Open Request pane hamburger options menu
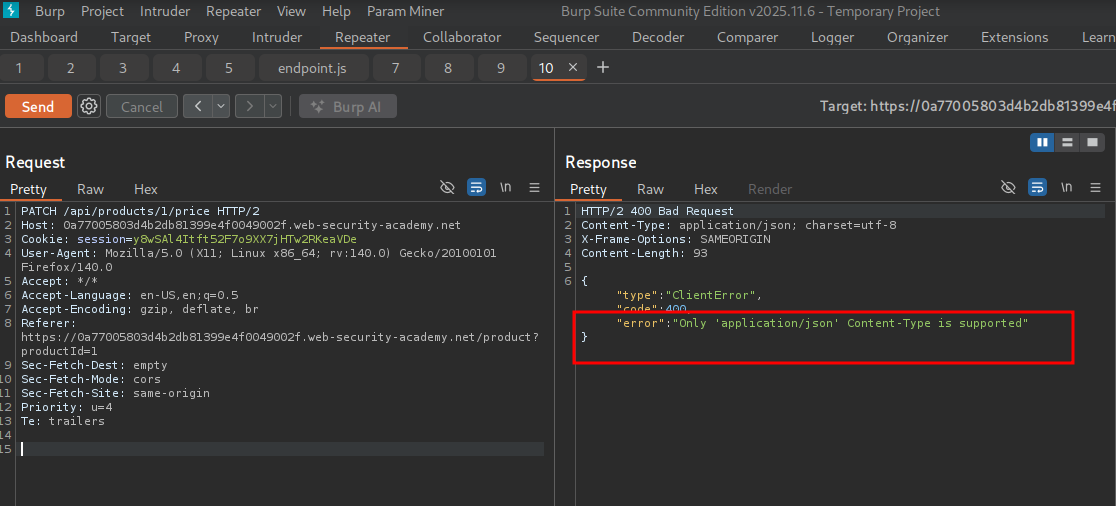Image resolution: width=1116 pixels, height=506 pixels. pos(535,188)
